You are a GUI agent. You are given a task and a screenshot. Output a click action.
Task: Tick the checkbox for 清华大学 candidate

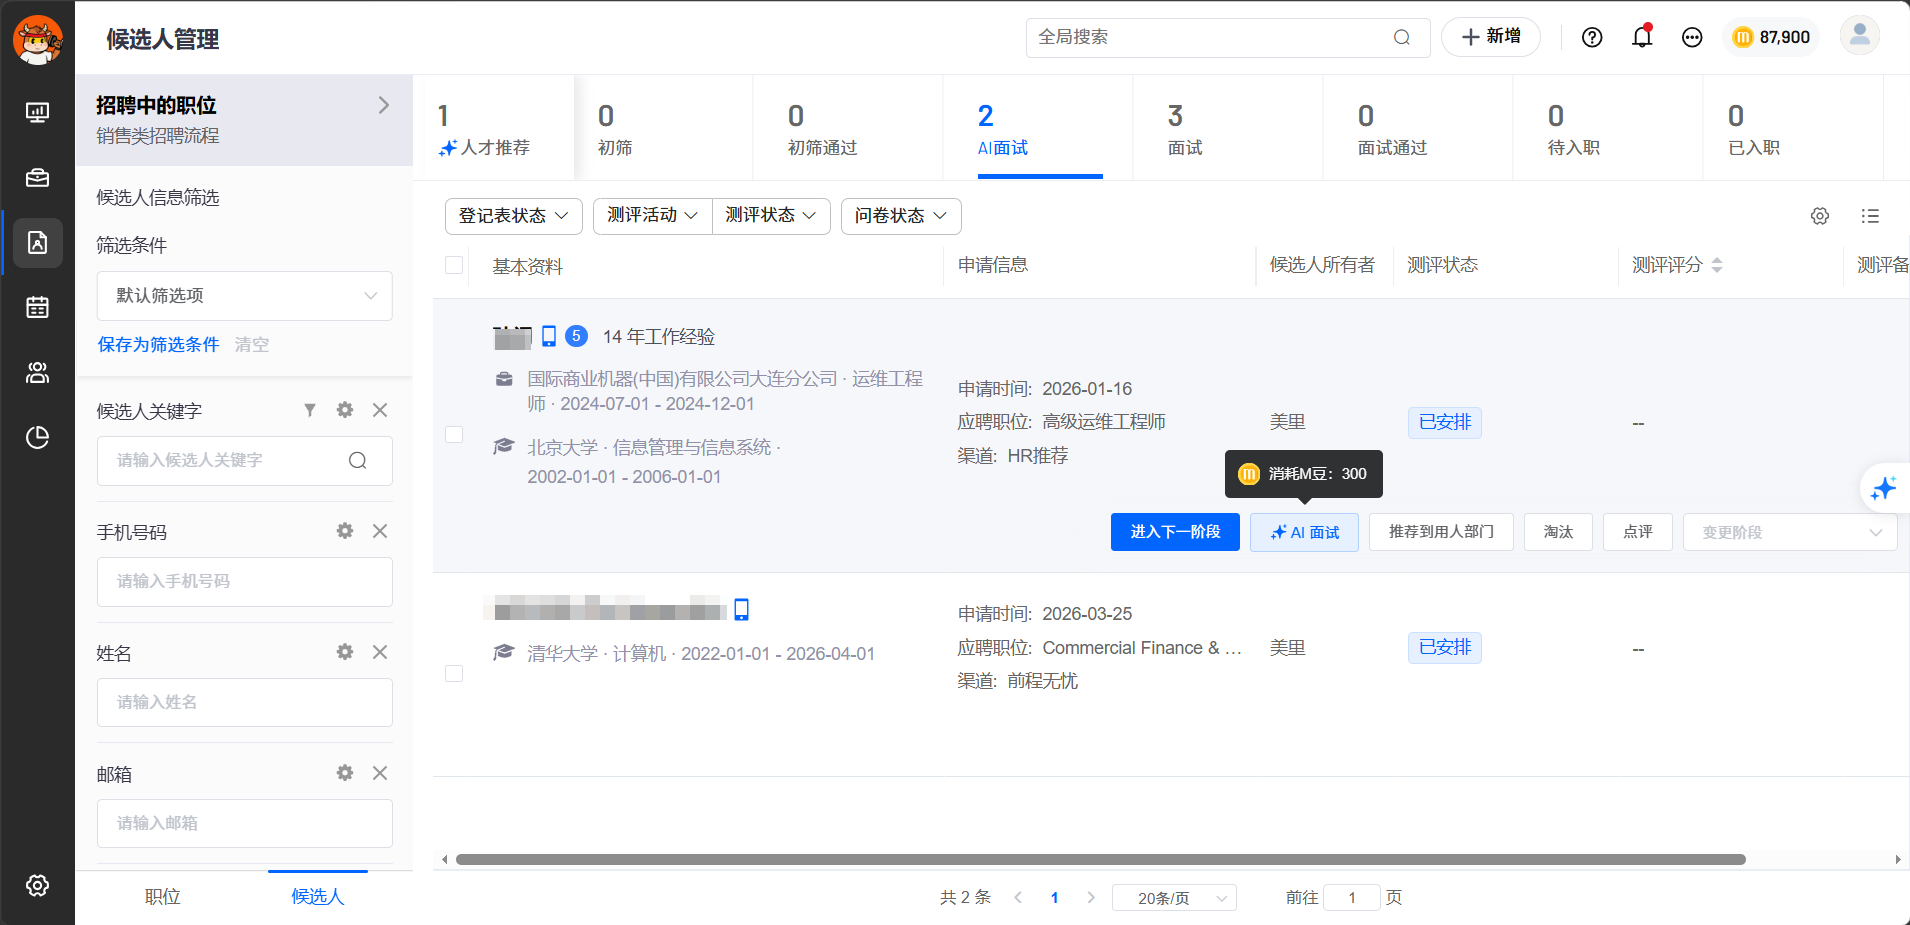click(x=454, y=673)
